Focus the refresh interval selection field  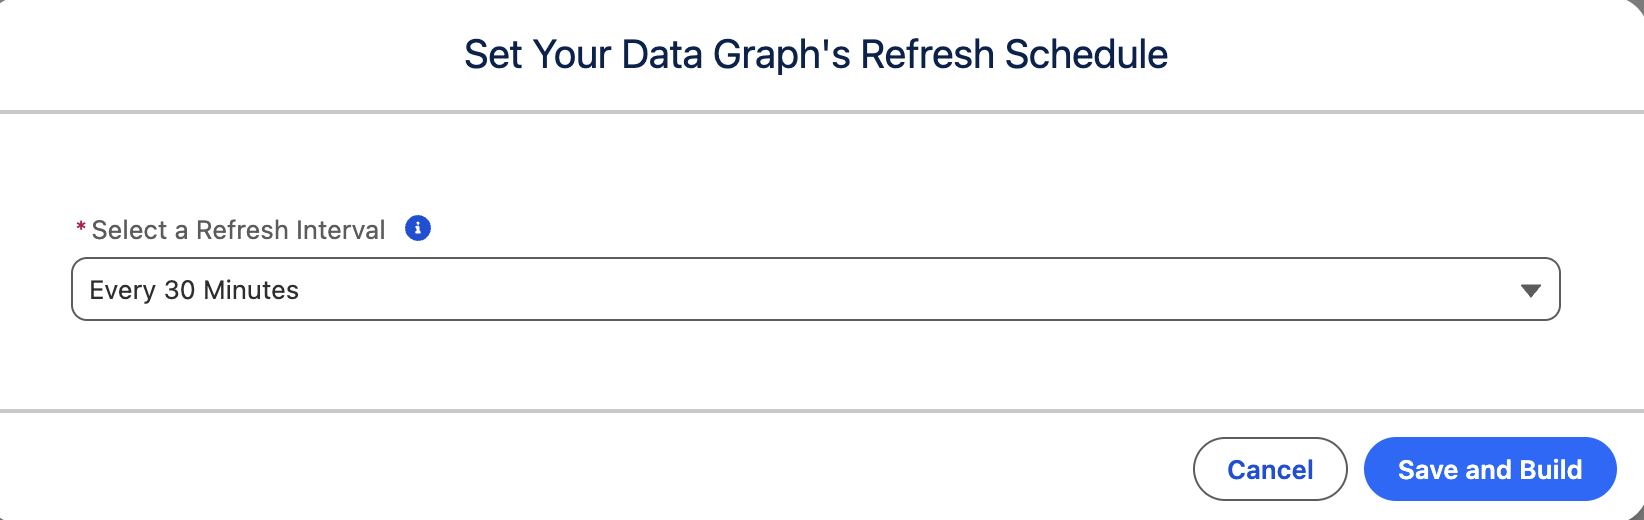[x=815, y=290]
